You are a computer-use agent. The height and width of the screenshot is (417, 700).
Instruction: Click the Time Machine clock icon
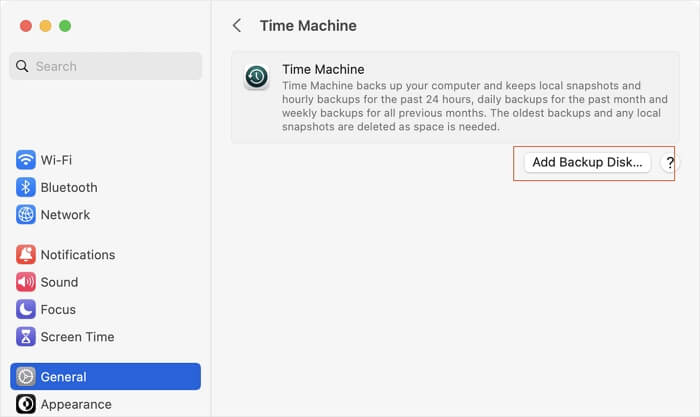click(257, 78)
